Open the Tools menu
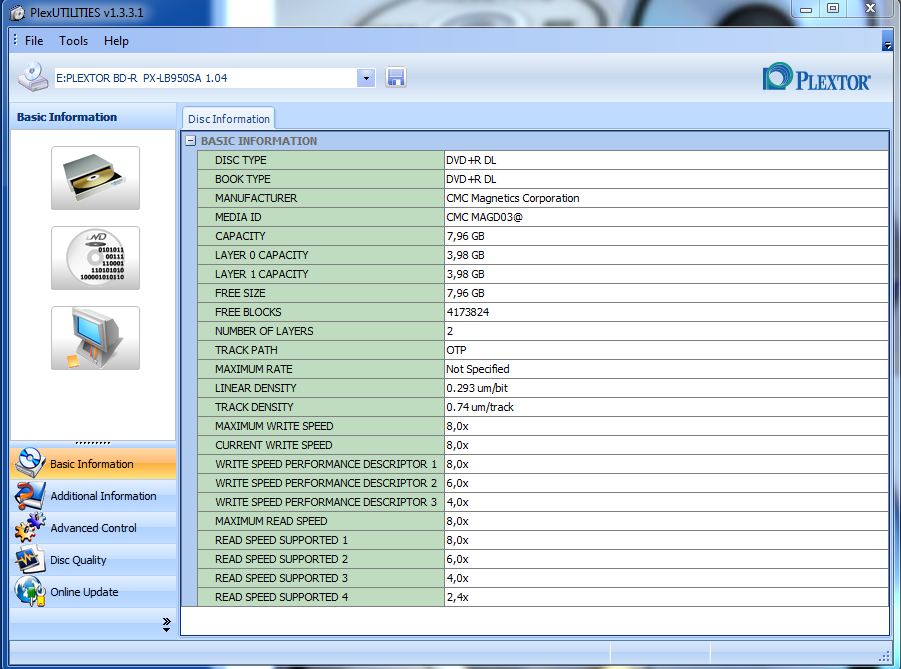Viewport: 901px width, 669px height. 74,41
